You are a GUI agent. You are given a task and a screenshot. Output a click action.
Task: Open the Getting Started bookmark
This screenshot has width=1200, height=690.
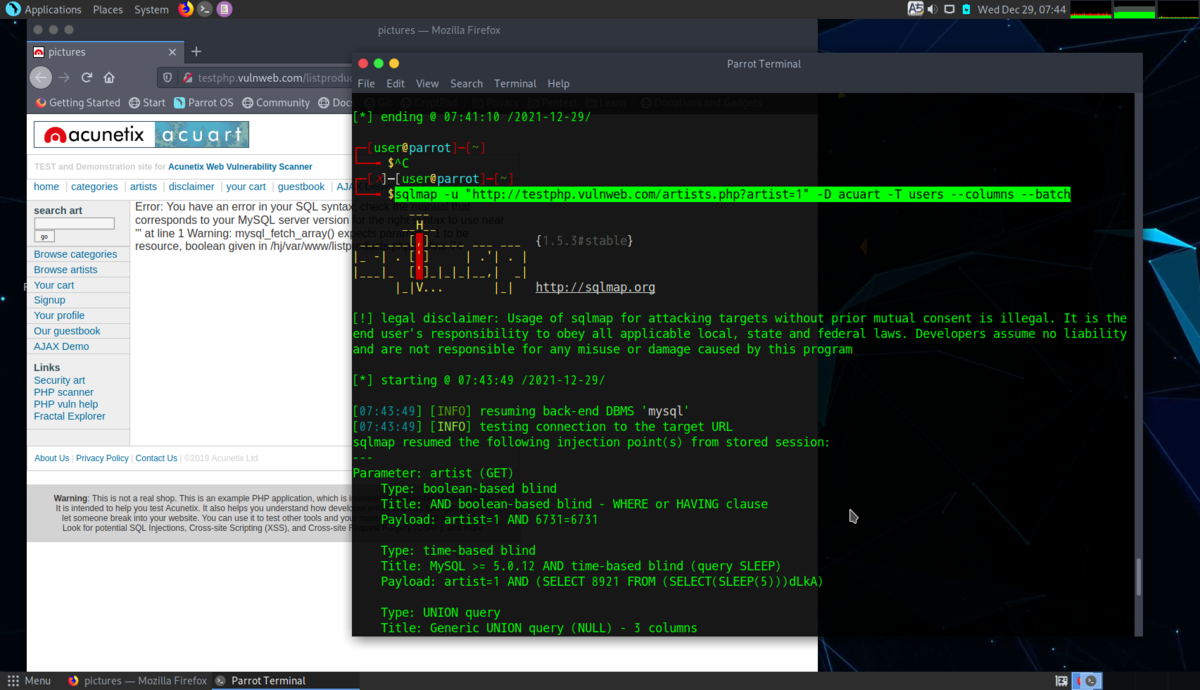pos(77,102)
